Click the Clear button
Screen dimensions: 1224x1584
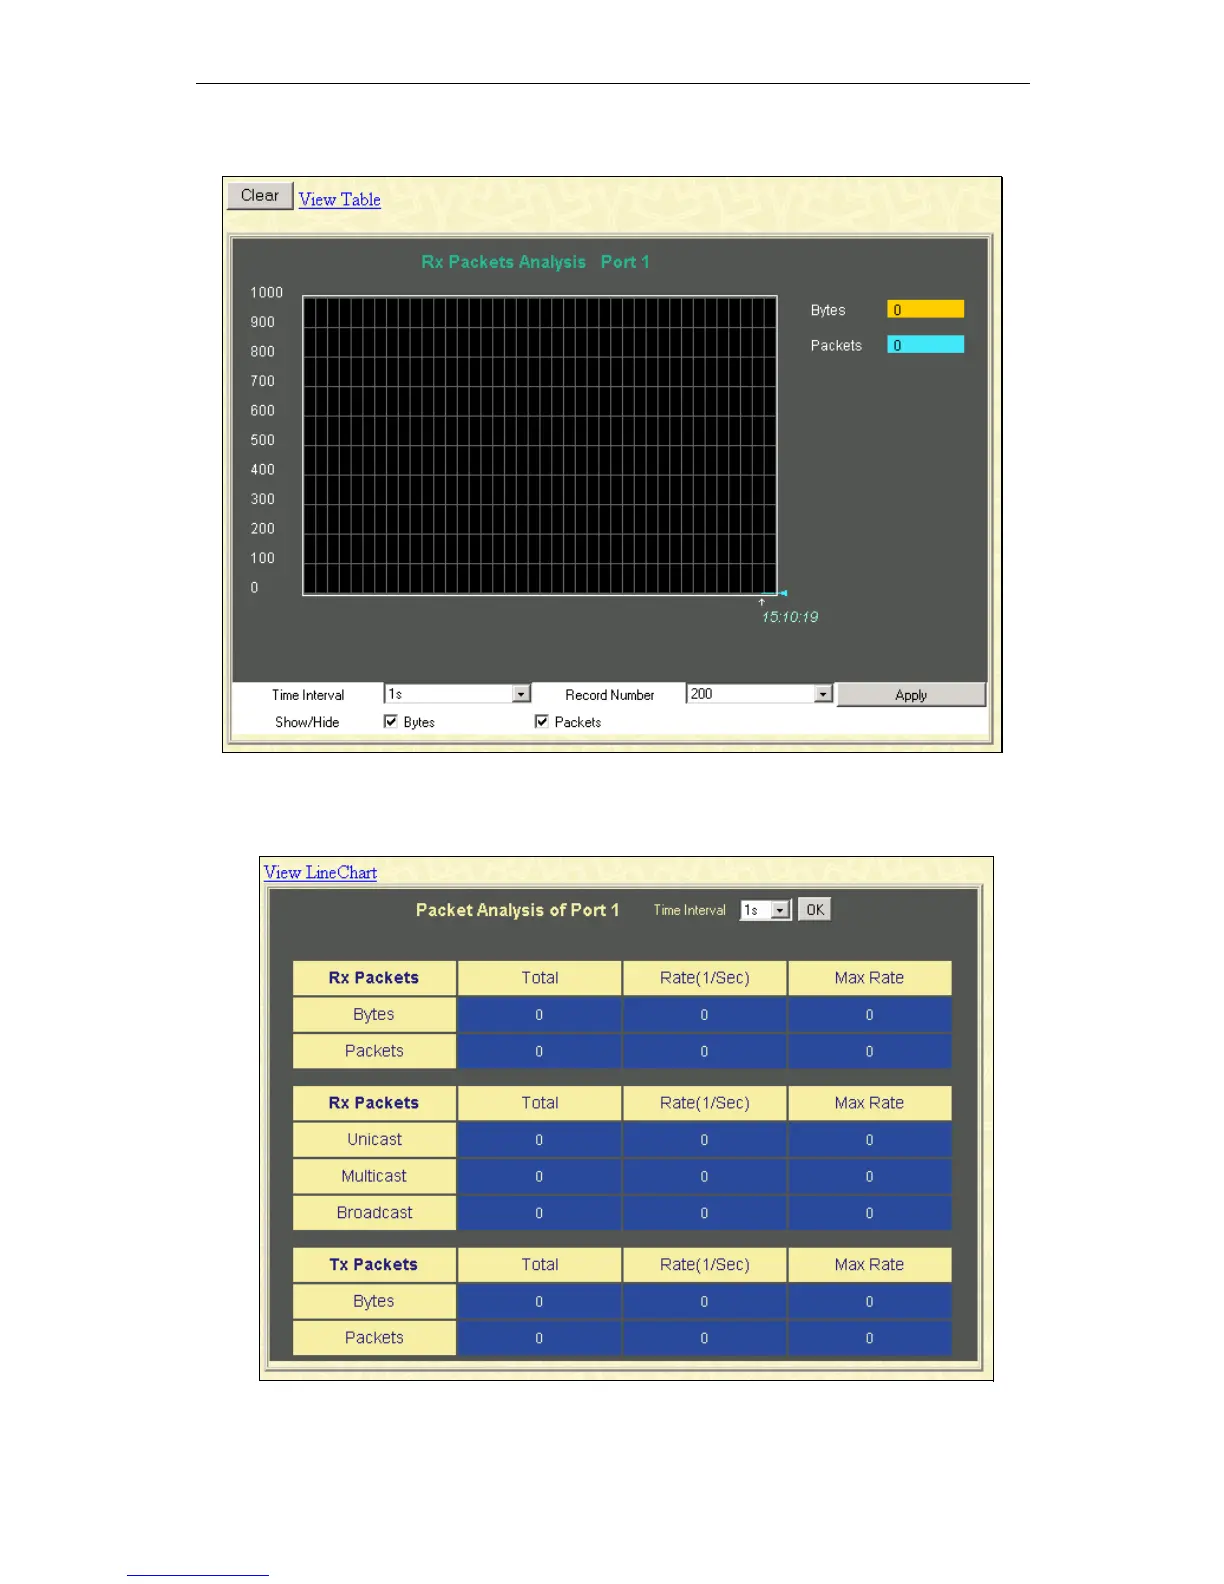point(260,196)
